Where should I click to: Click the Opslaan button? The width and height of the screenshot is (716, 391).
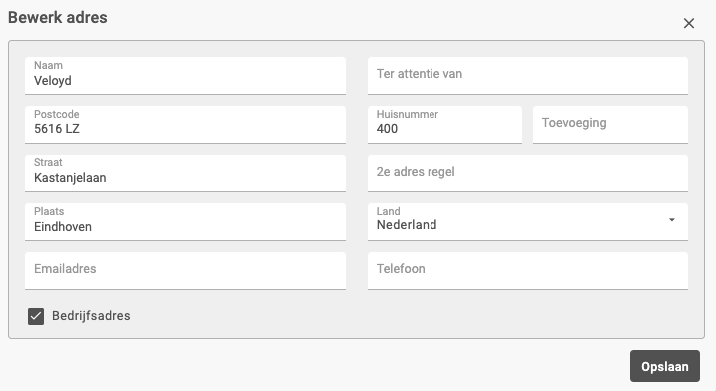coord(664,366)
